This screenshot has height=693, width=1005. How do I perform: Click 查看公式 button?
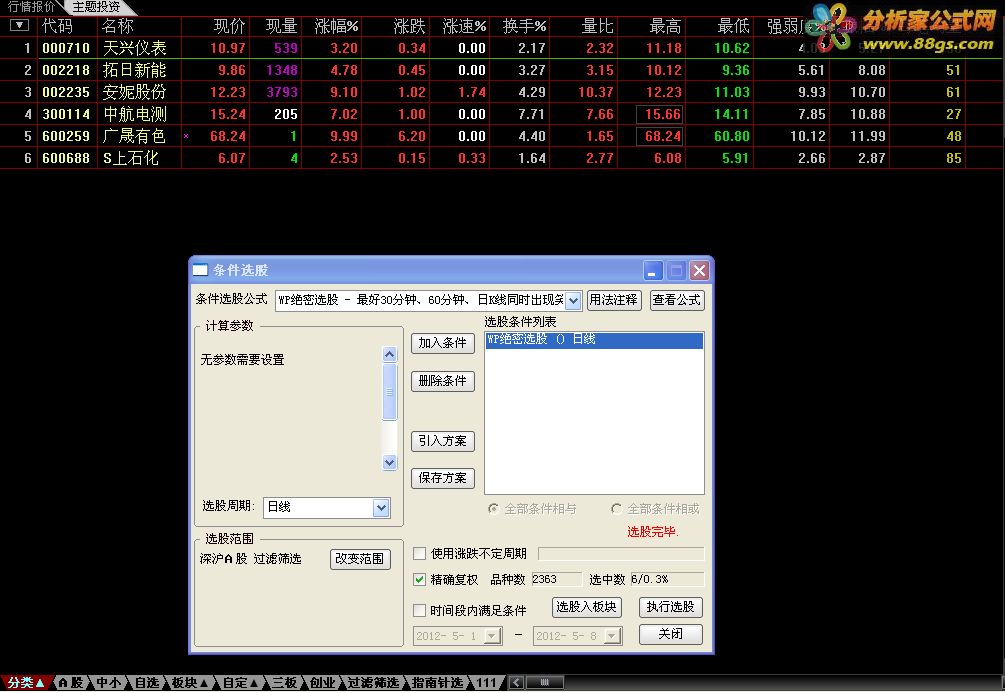(x=677, y=300)
